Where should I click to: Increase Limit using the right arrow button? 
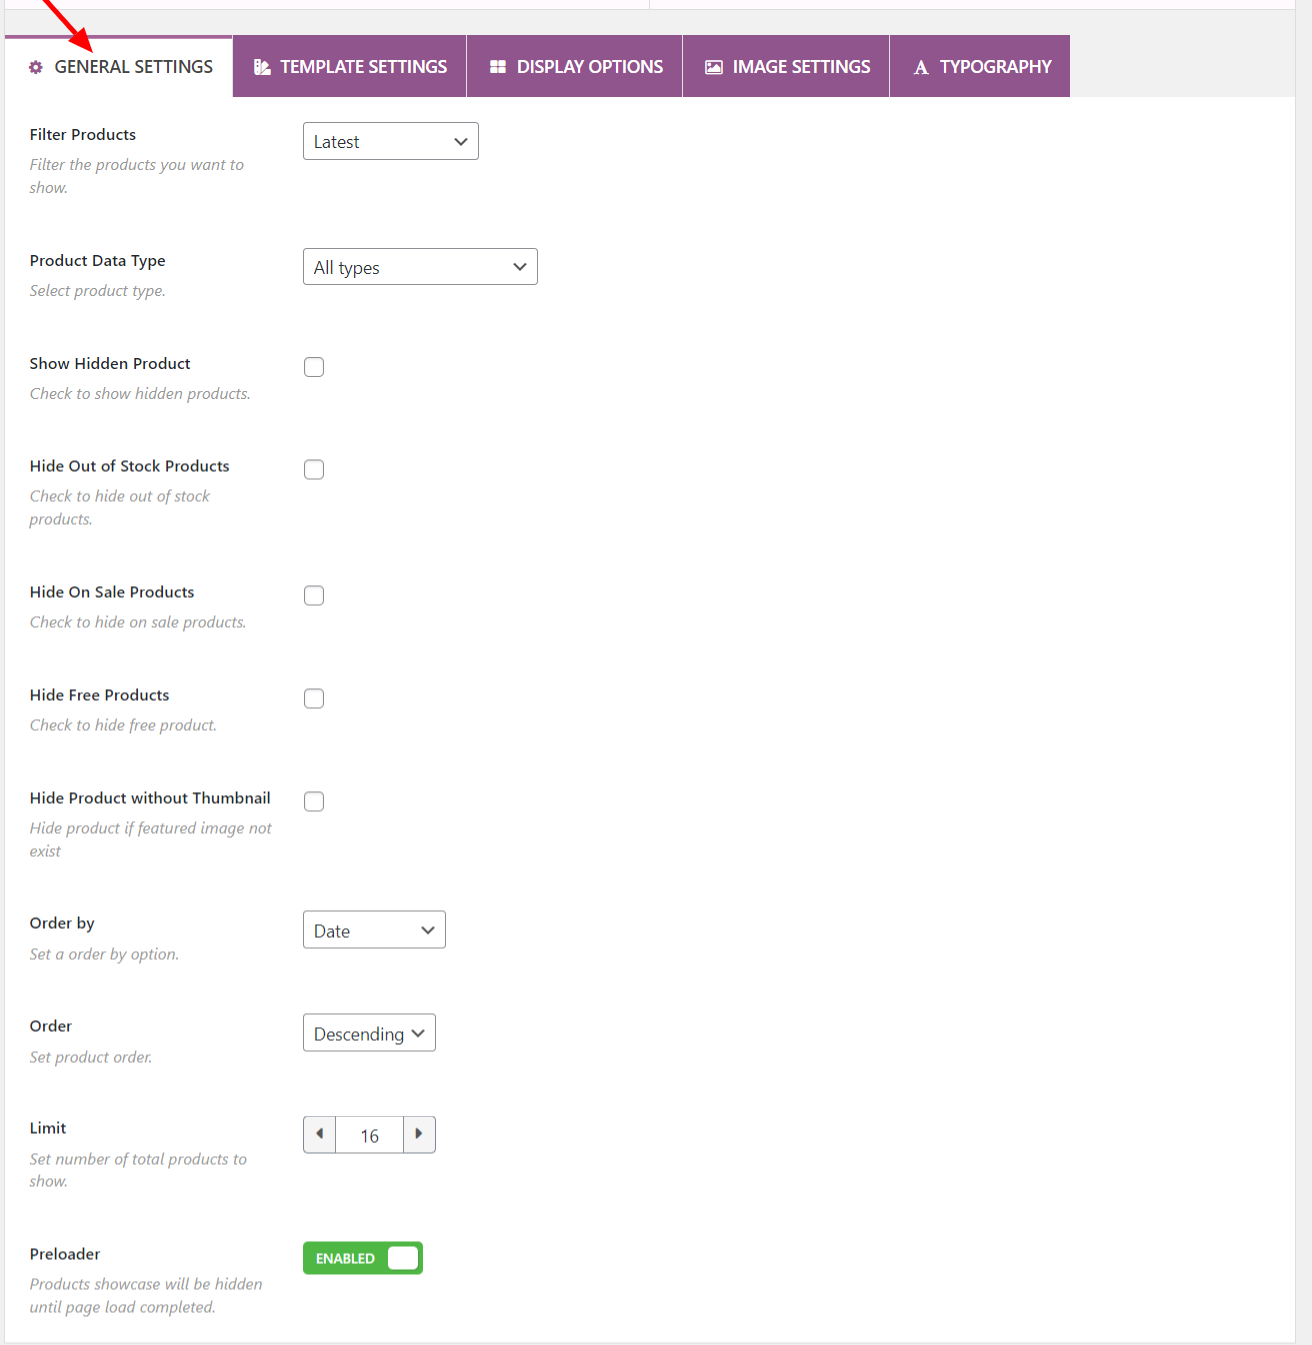pyautogui.click(x=419, y=1134)
